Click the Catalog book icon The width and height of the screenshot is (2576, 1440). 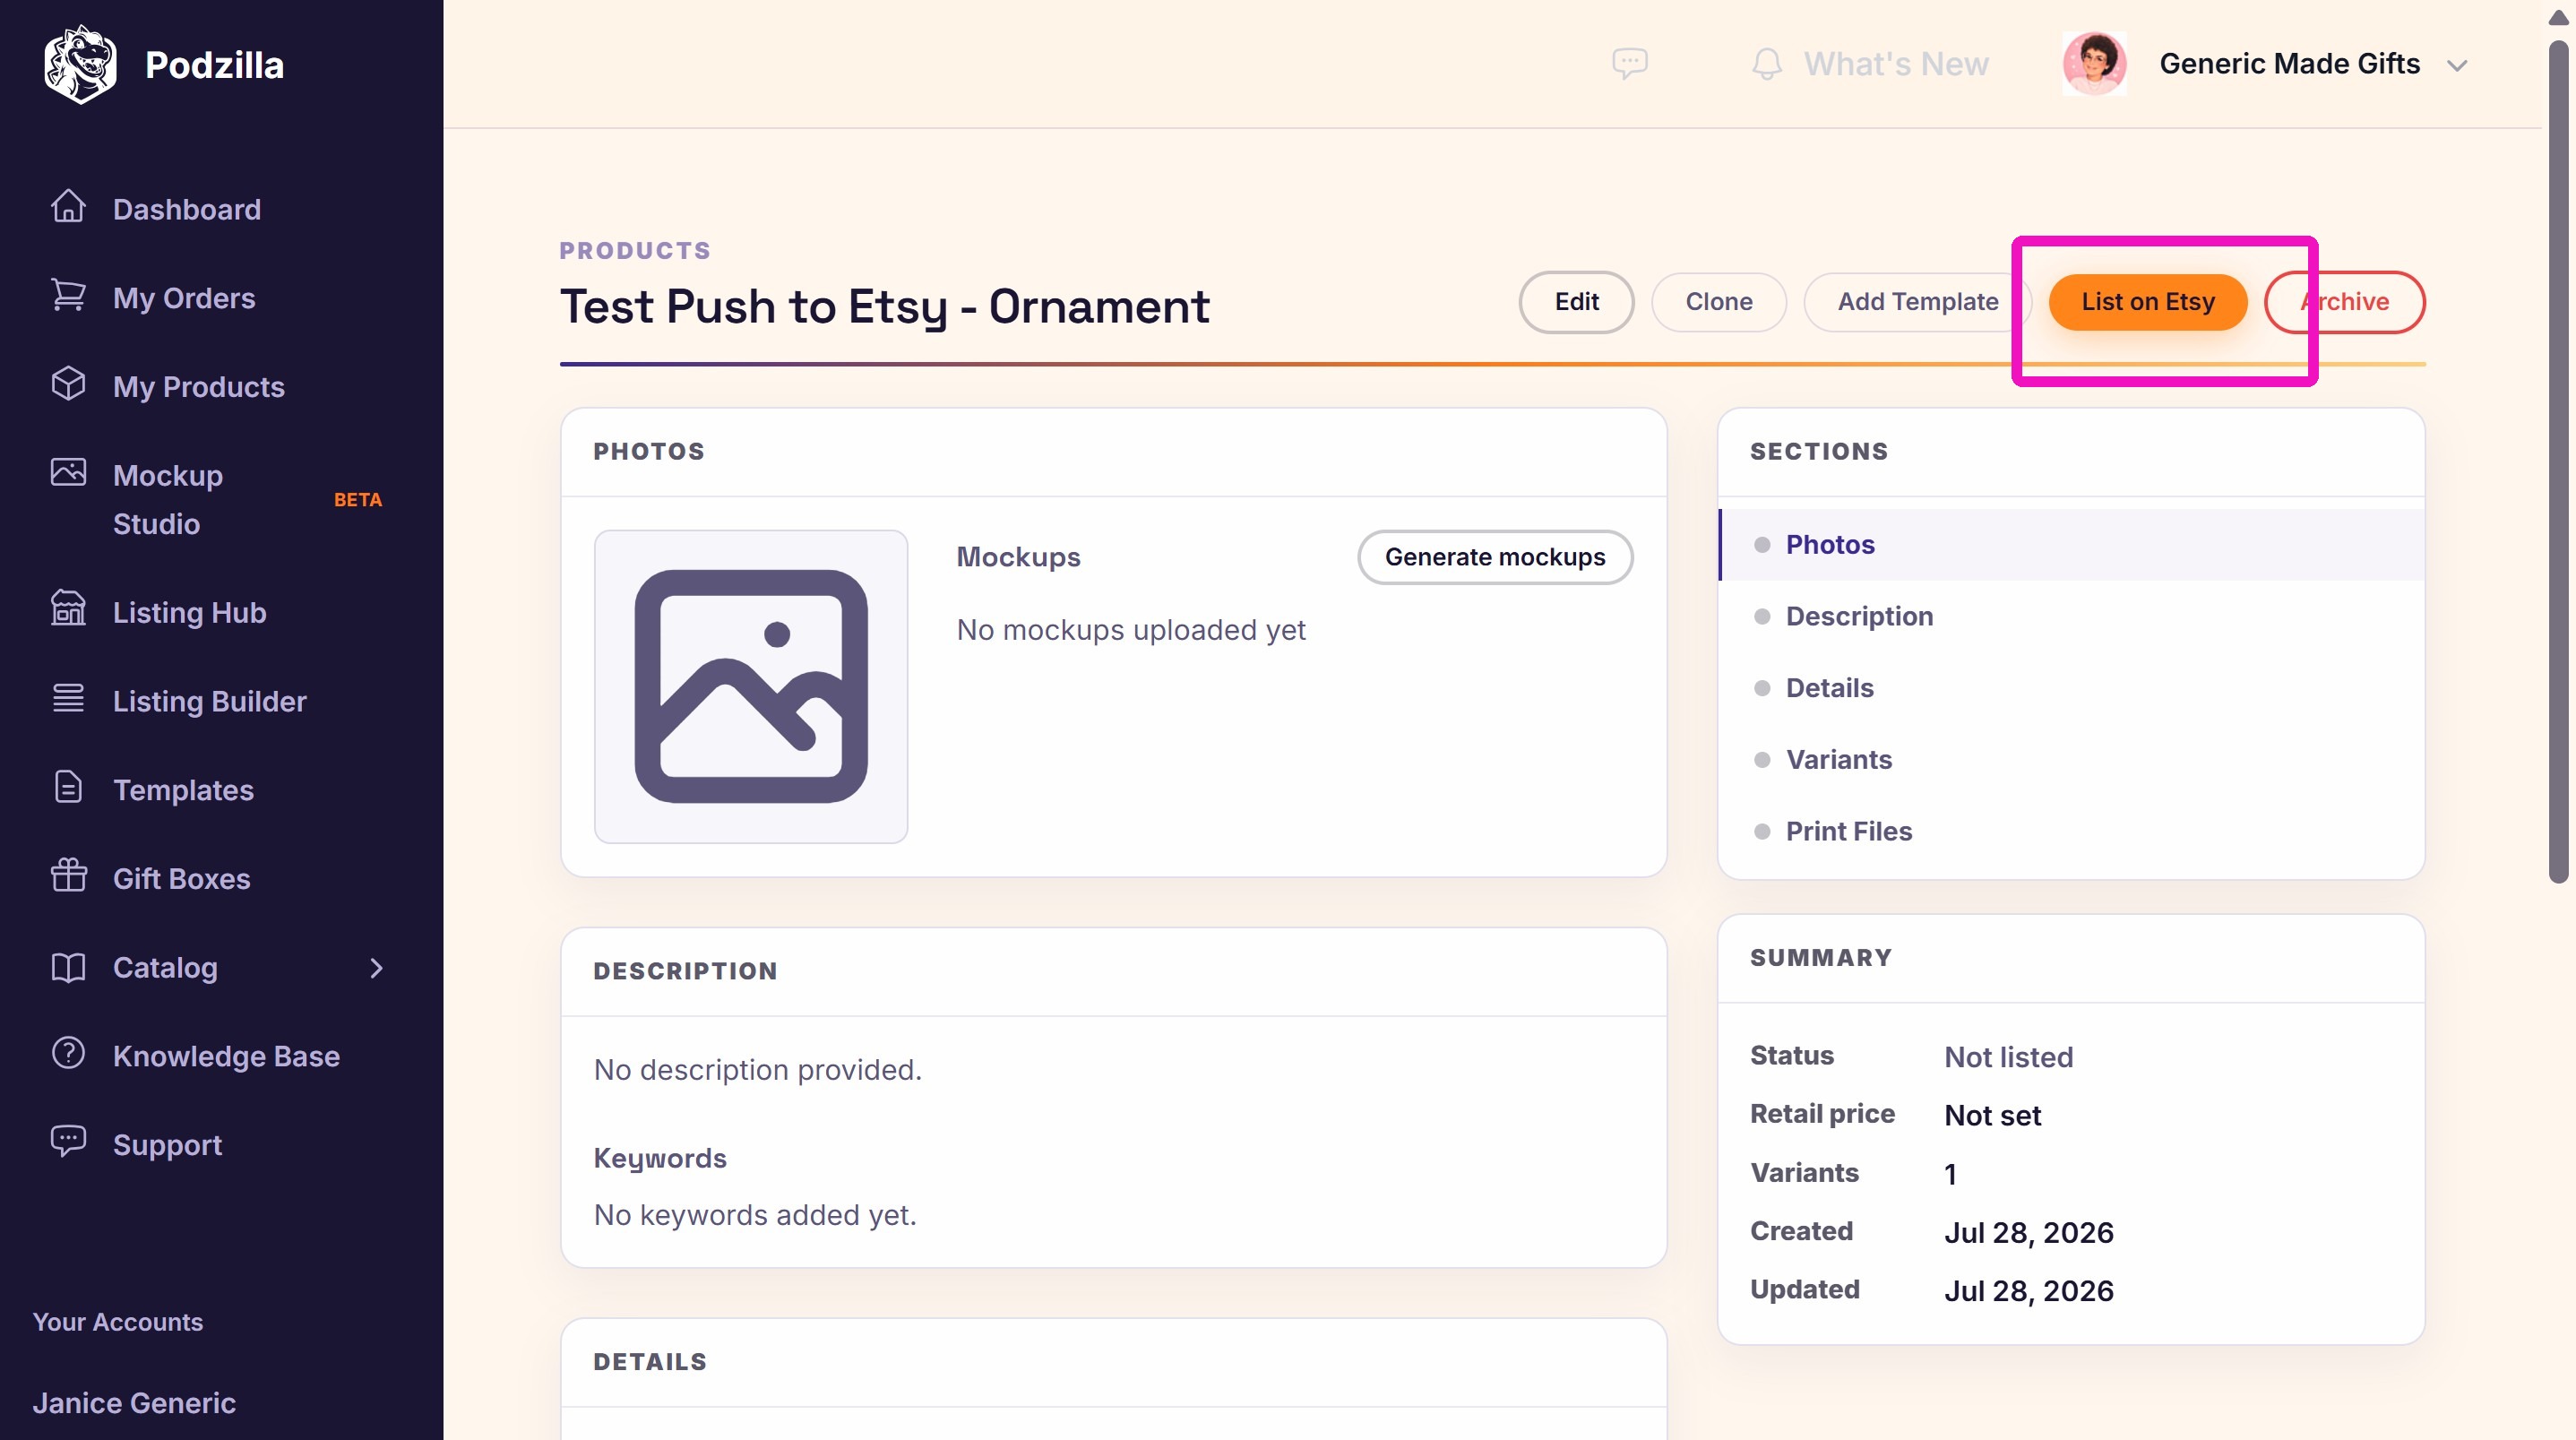(x=68, y=967)
